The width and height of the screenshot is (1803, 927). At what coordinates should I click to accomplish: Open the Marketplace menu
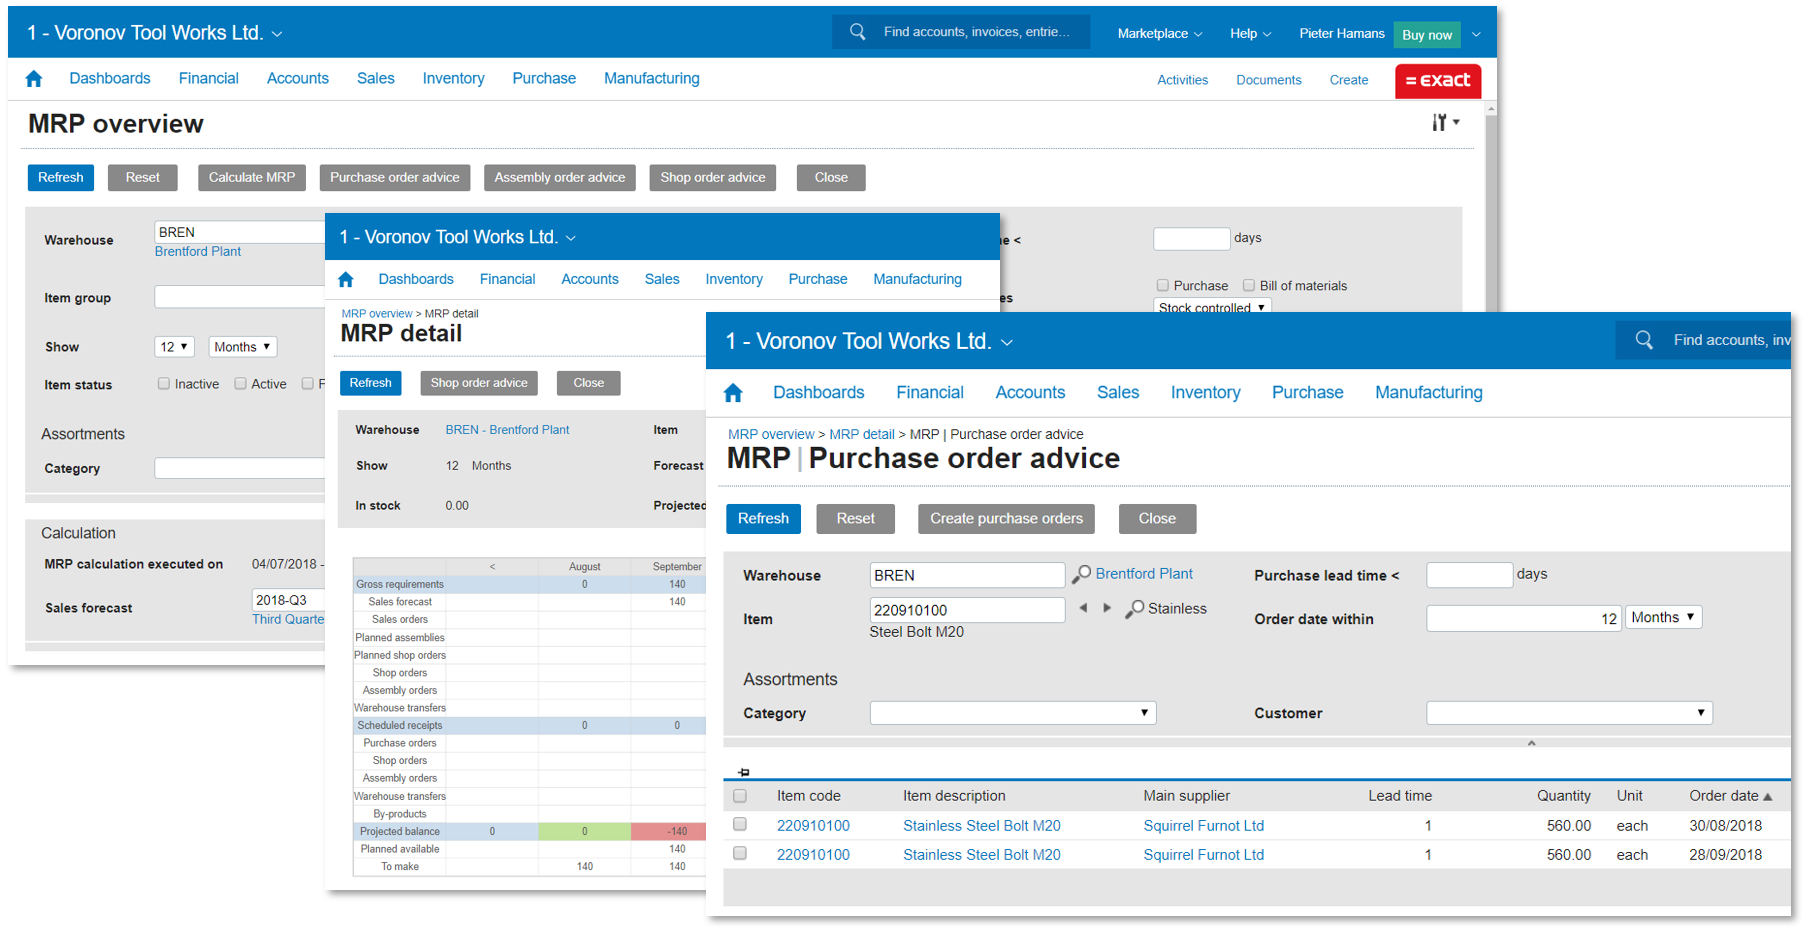[x=1159, y=34]
